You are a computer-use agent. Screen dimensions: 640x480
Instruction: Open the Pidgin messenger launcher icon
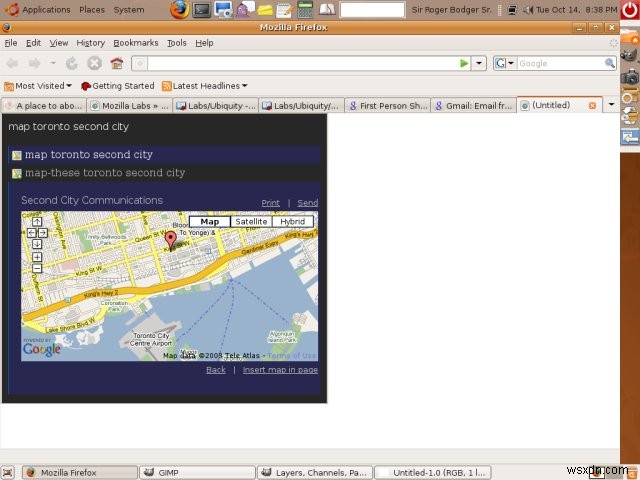[x=244, y=10]
